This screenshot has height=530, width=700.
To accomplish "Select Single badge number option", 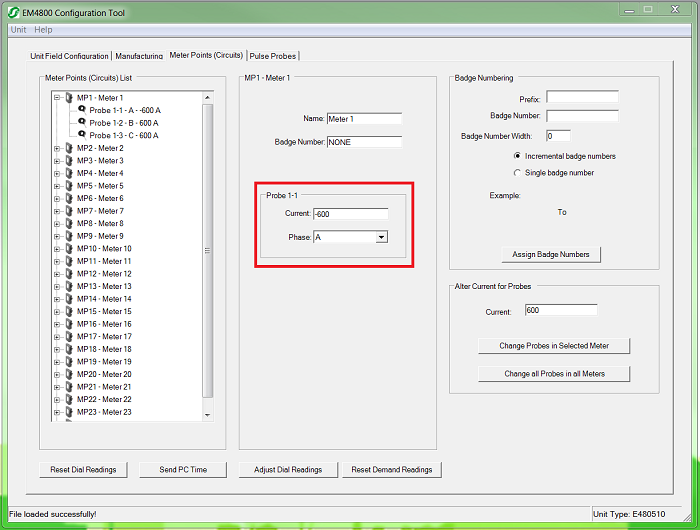I will [x=517, y=172].
